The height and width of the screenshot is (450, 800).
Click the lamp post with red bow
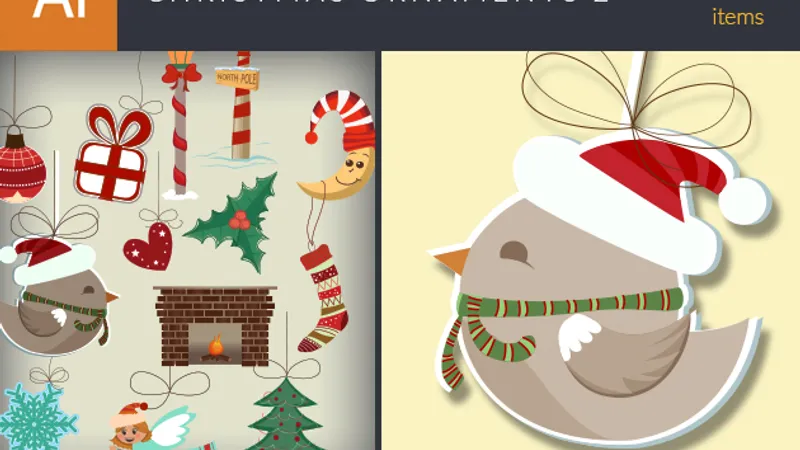180,124
